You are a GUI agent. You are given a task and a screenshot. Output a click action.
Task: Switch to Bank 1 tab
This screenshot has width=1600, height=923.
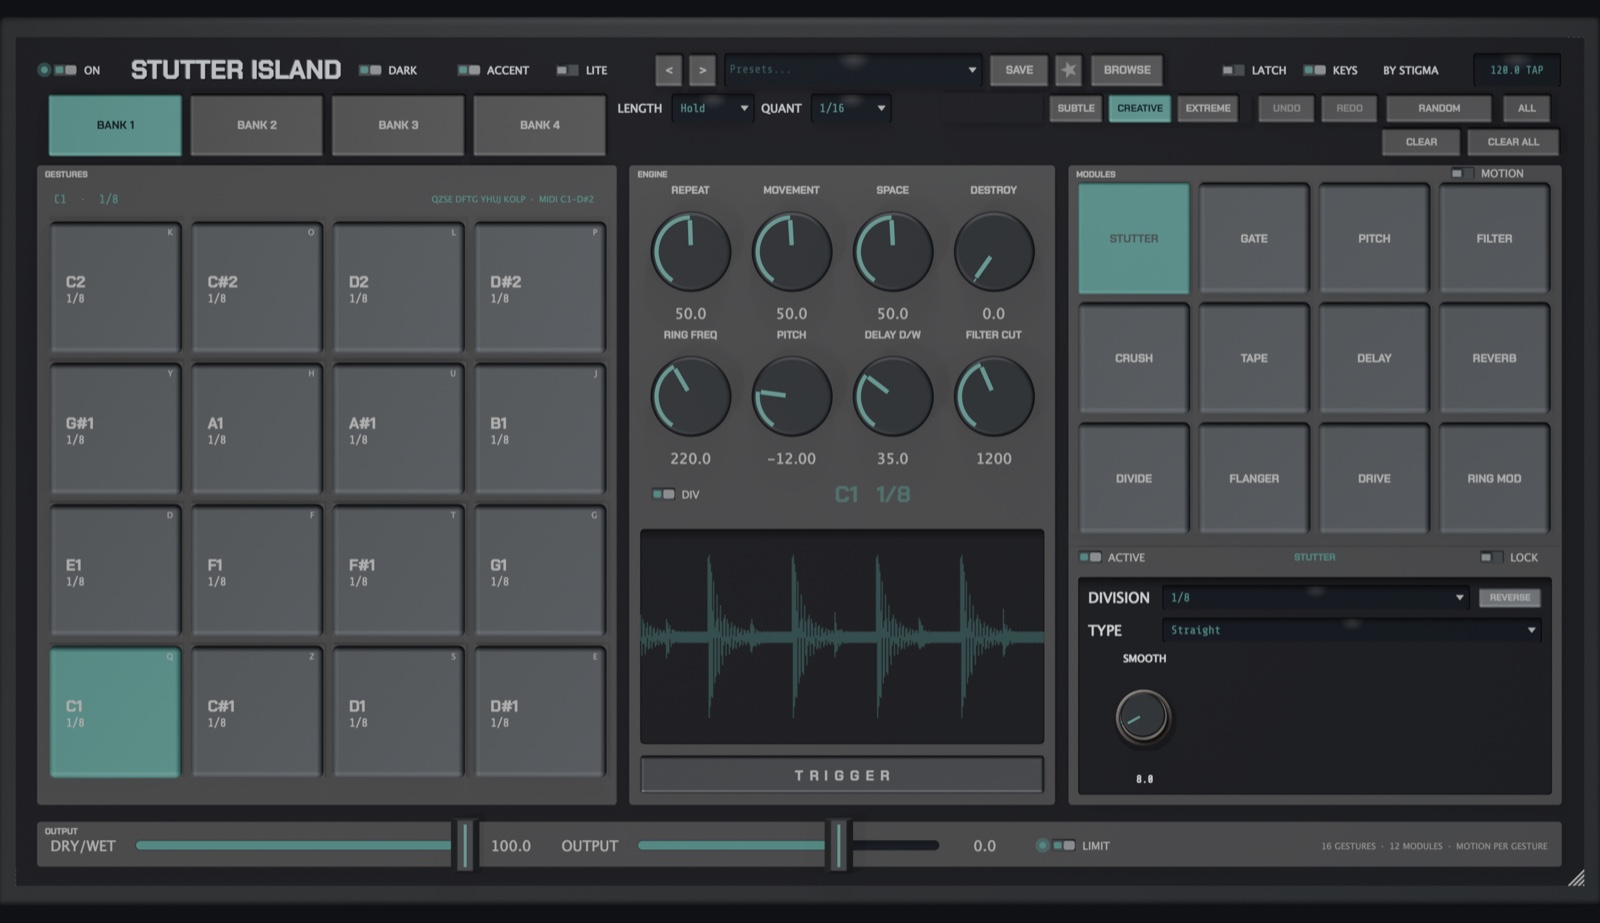tap(115, 125)
